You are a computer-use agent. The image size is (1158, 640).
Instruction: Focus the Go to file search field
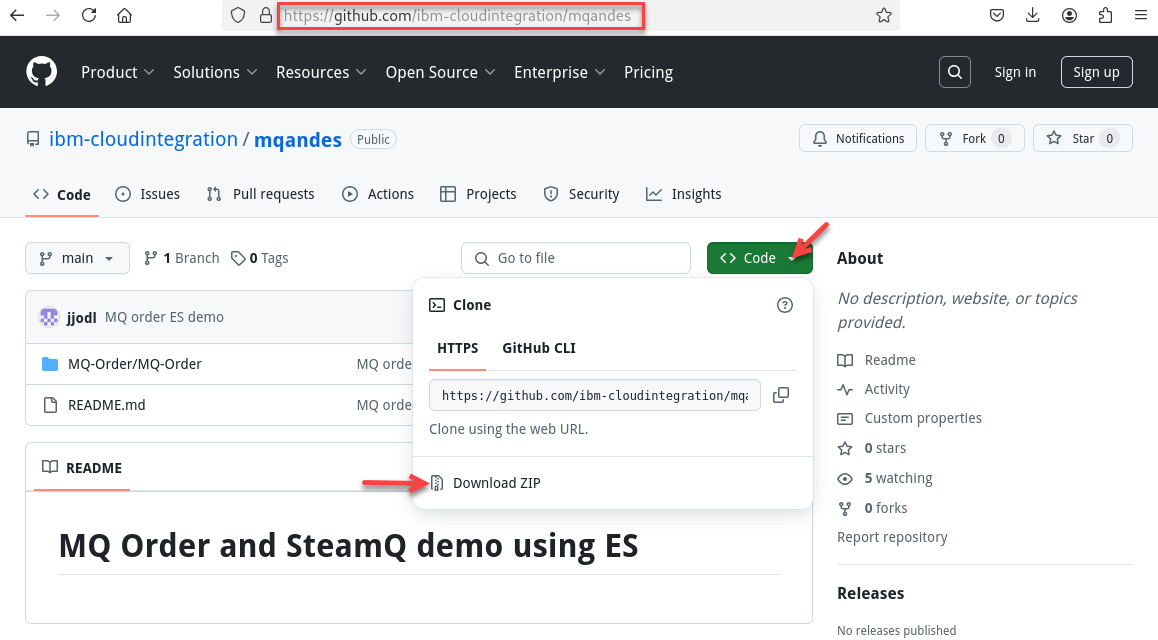point(576,258)
